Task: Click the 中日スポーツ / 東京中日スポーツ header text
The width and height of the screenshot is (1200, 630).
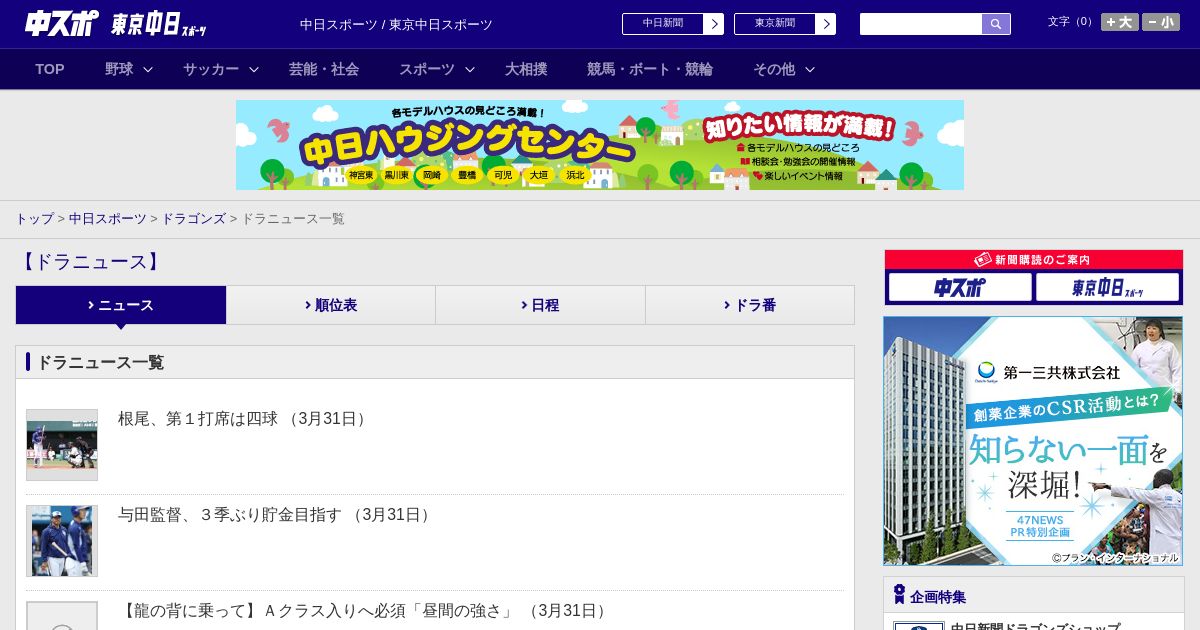Action: (396, 24)
